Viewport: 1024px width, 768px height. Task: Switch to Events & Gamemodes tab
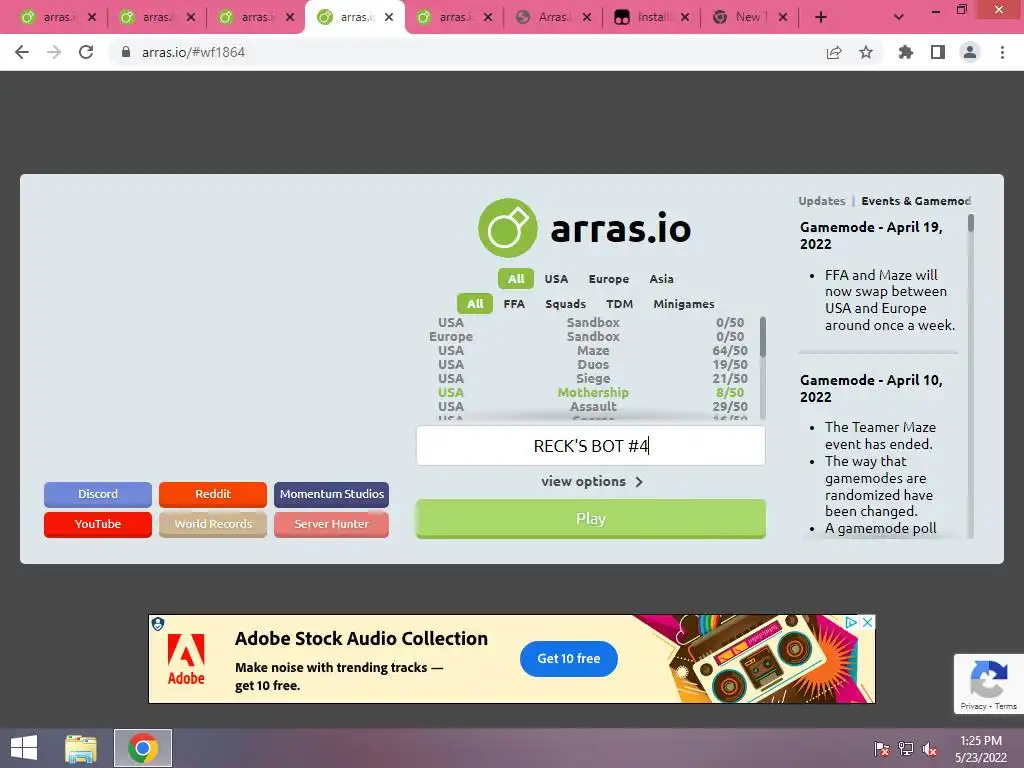pyautogui.click(x=916, y=201)
